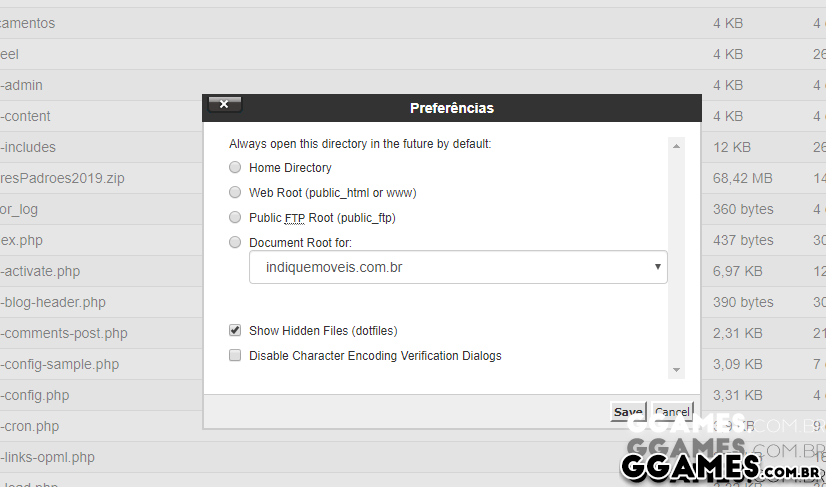The image size is (826, 487).
Task: Select Public FTP Root radio button
Action: [x=235, y=217]
